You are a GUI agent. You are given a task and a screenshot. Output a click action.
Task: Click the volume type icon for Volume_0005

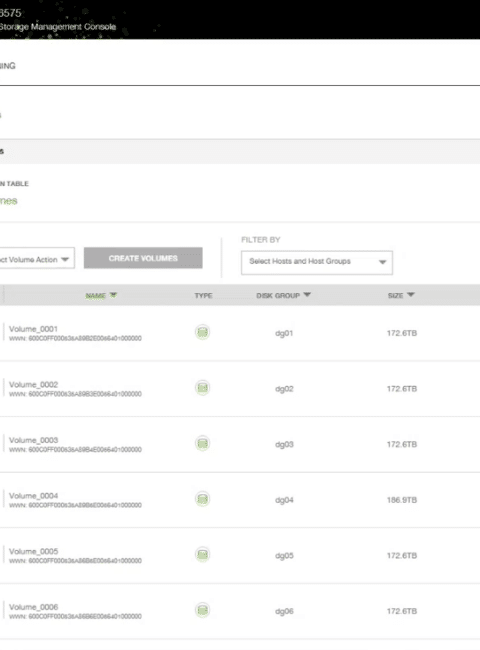(x=202, y=554)
